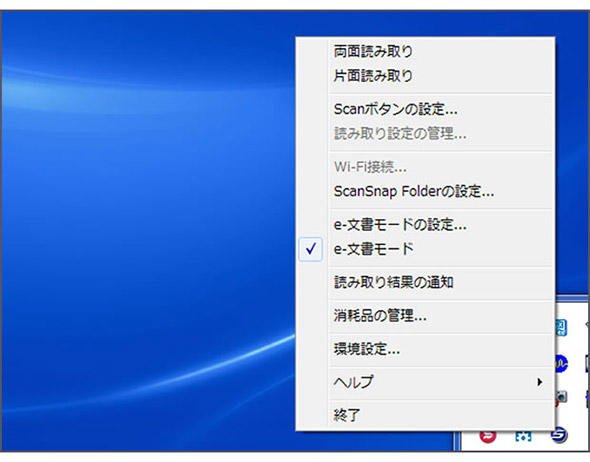Image resolution: width=590 pixels, height=462 pixels.
Task: Open e-文書モードの設定... entry
Action: coord(425,225)
